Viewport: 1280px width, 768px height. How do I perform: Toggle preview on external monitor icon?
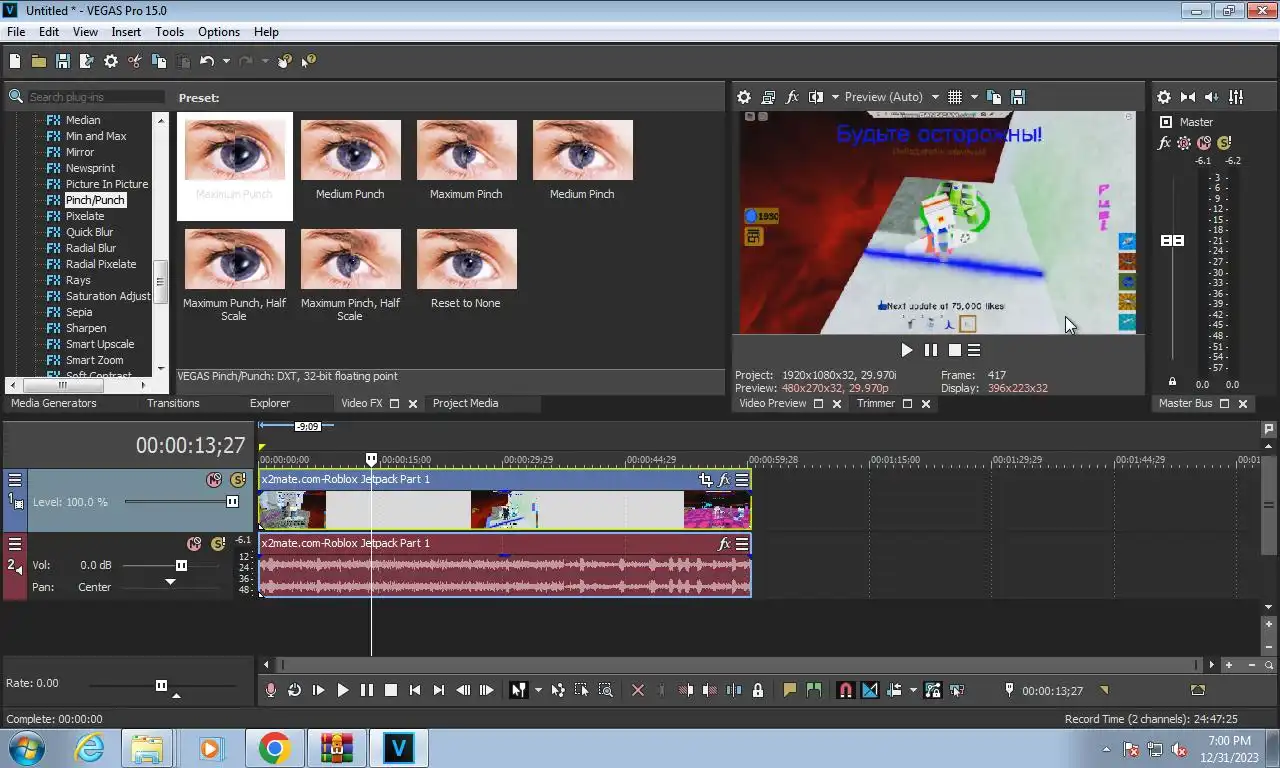[x=768, y=97]
